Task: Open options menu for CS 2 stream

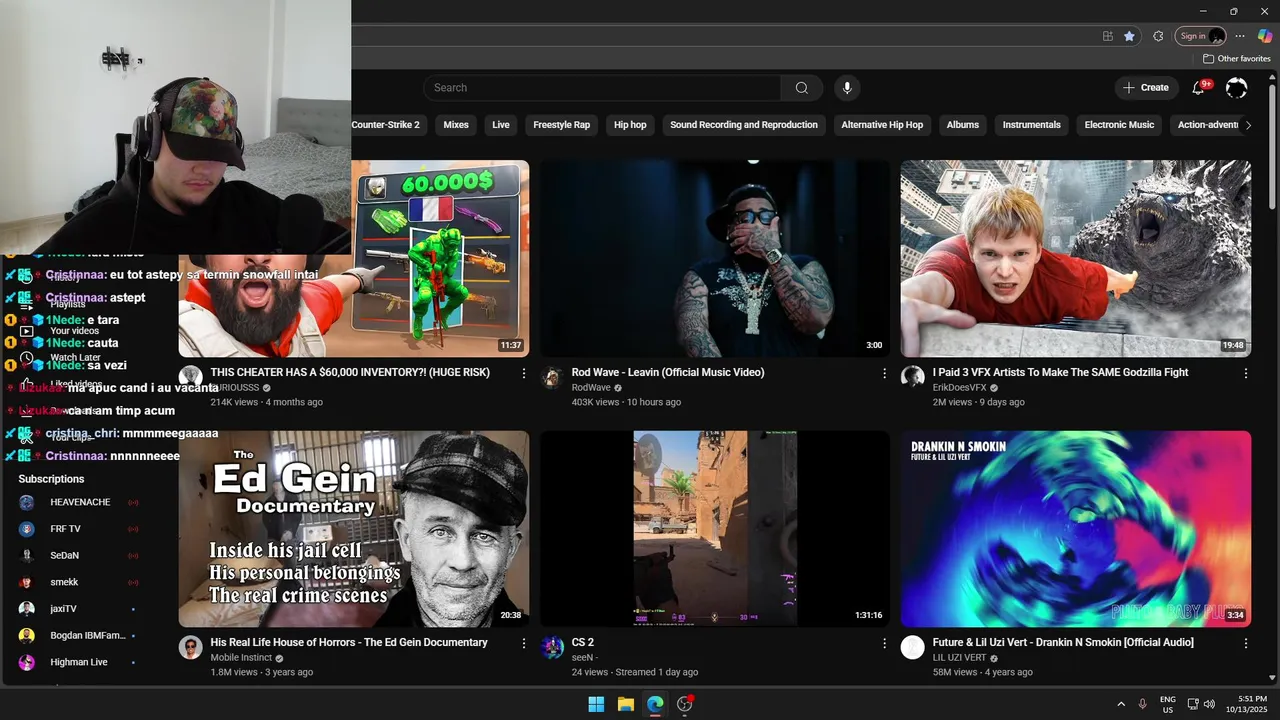Action: pyautogui.click(x=884, y=643)
